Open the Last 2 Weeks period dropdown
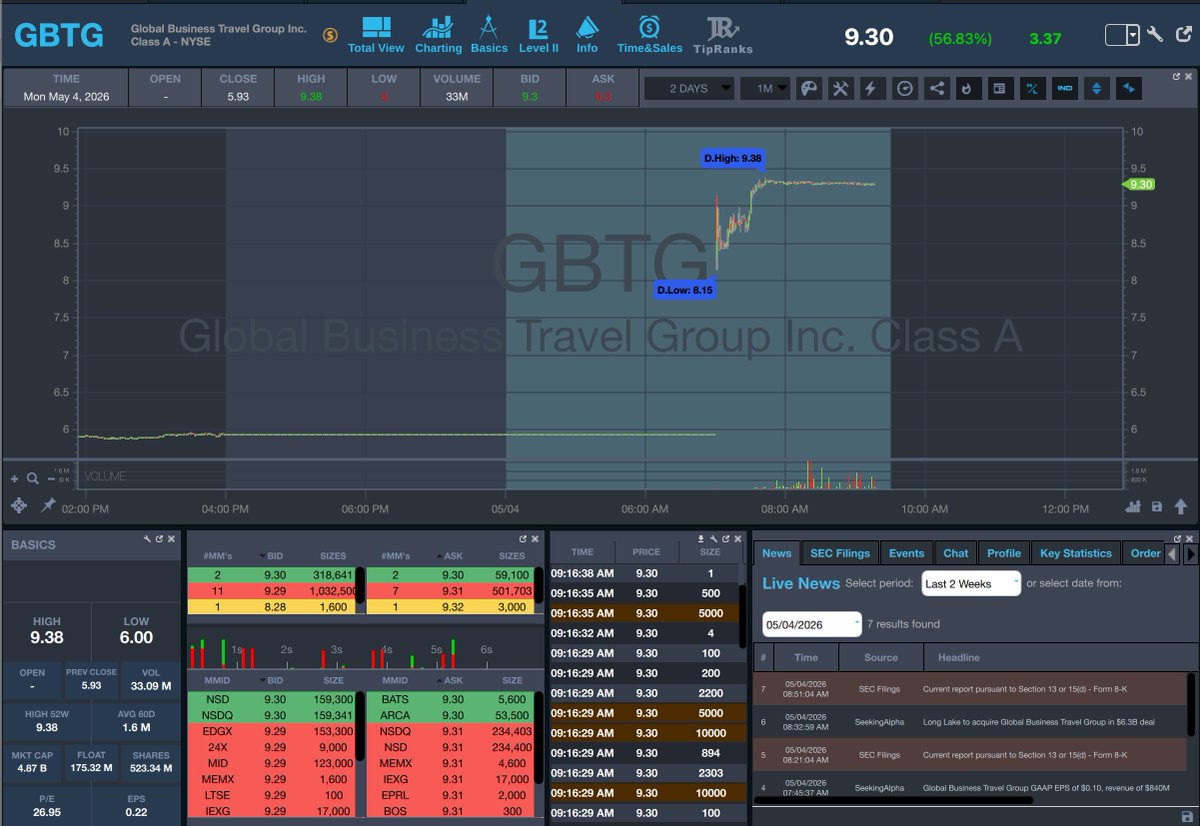1200x826 pixels. [x=971, y=583]
